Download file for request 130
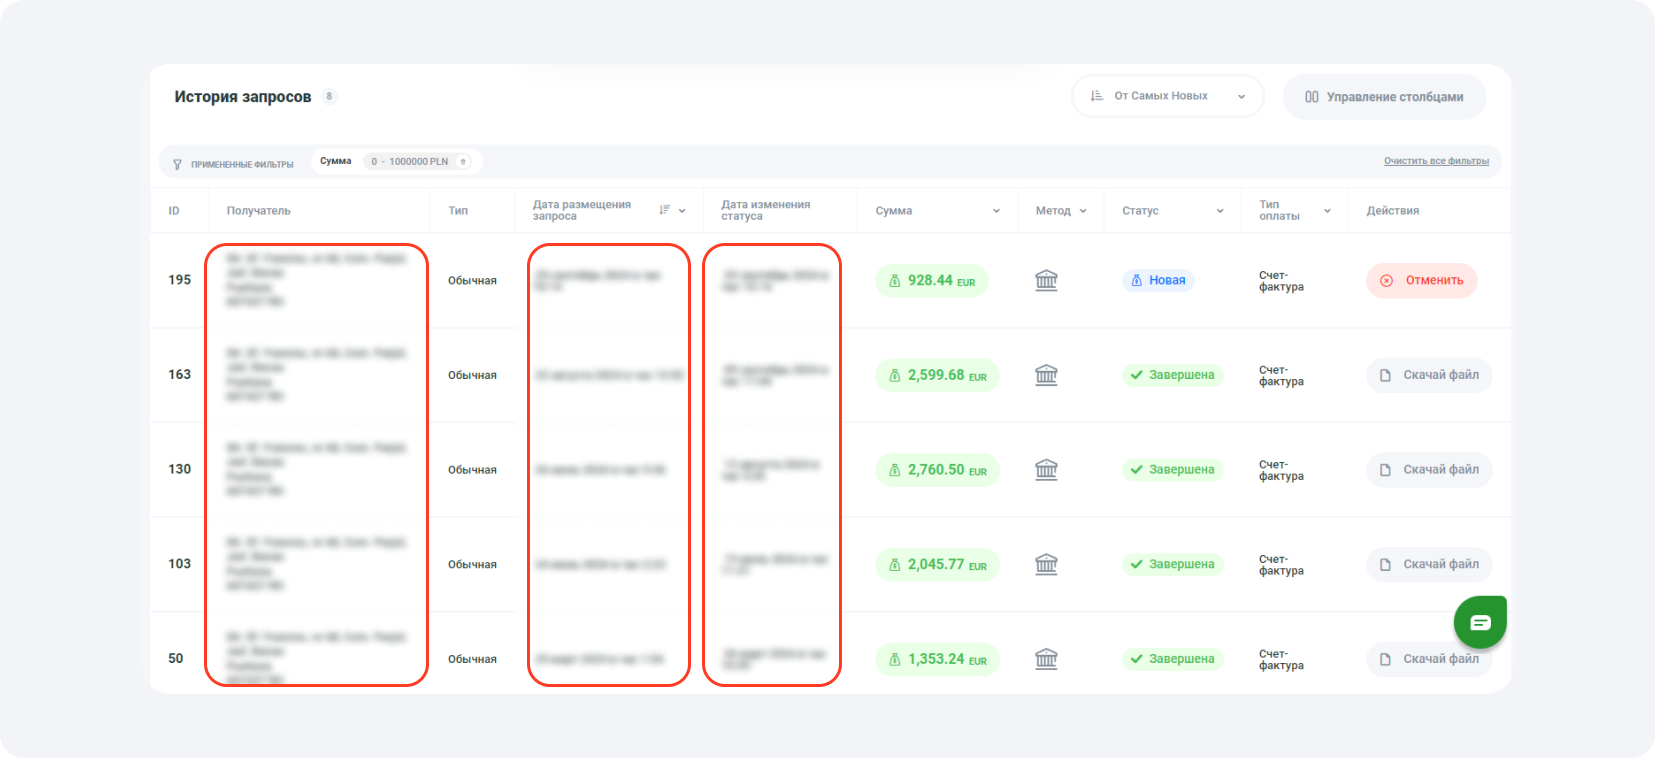Image resolution: width=1655 pixels, height=758 pixels. pos(1429,469)
